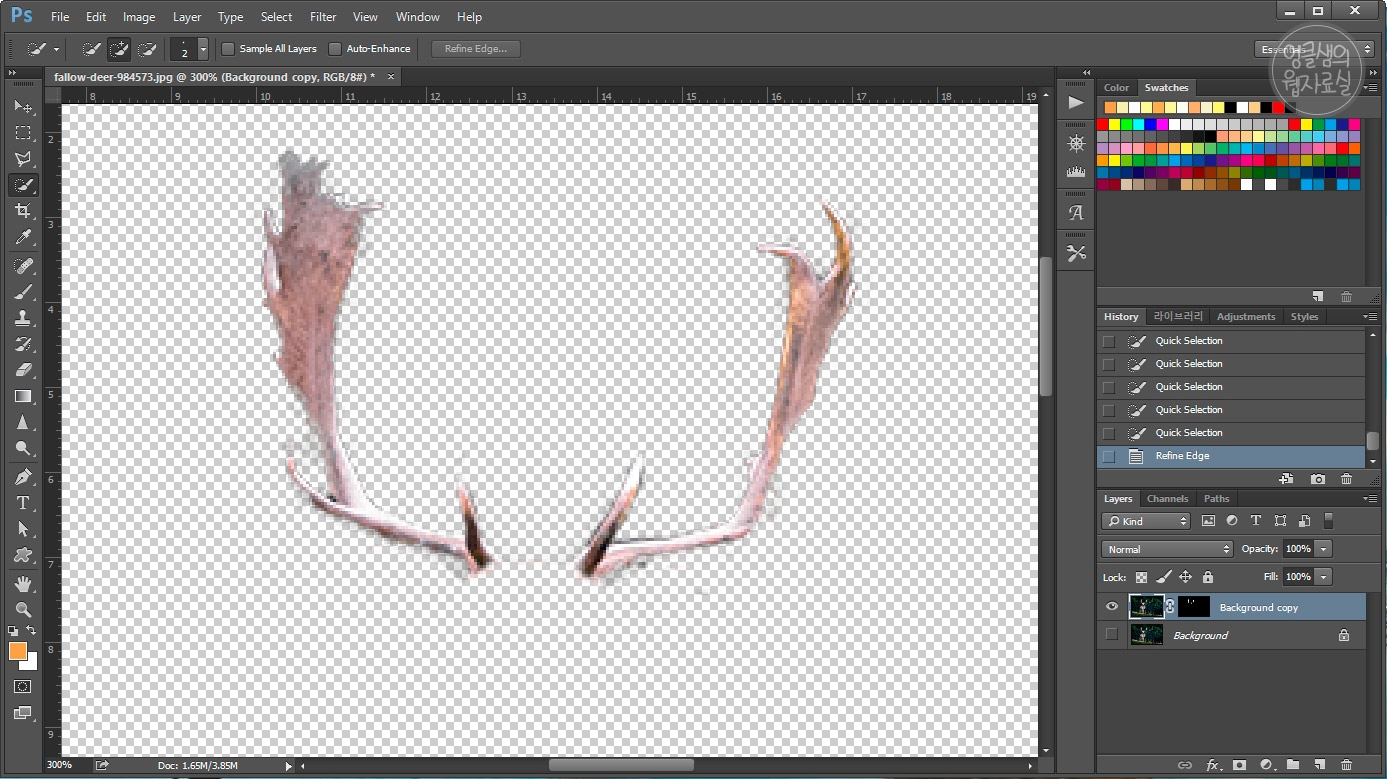The height and width of the screenshot is (779, 1387).
Task: Create new document from current state
Action: [x=1286, y=480]
